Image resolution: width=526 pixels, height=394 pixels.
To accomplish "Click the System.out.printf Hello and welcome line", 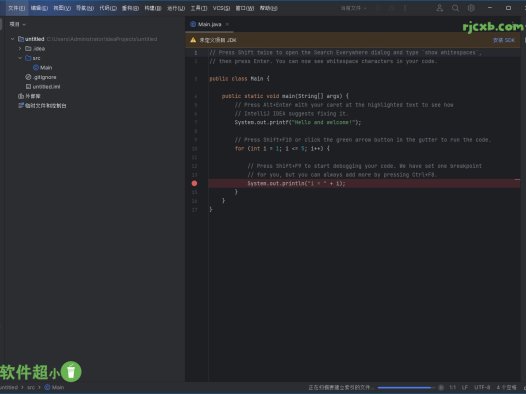I will (x=298, y=122).
